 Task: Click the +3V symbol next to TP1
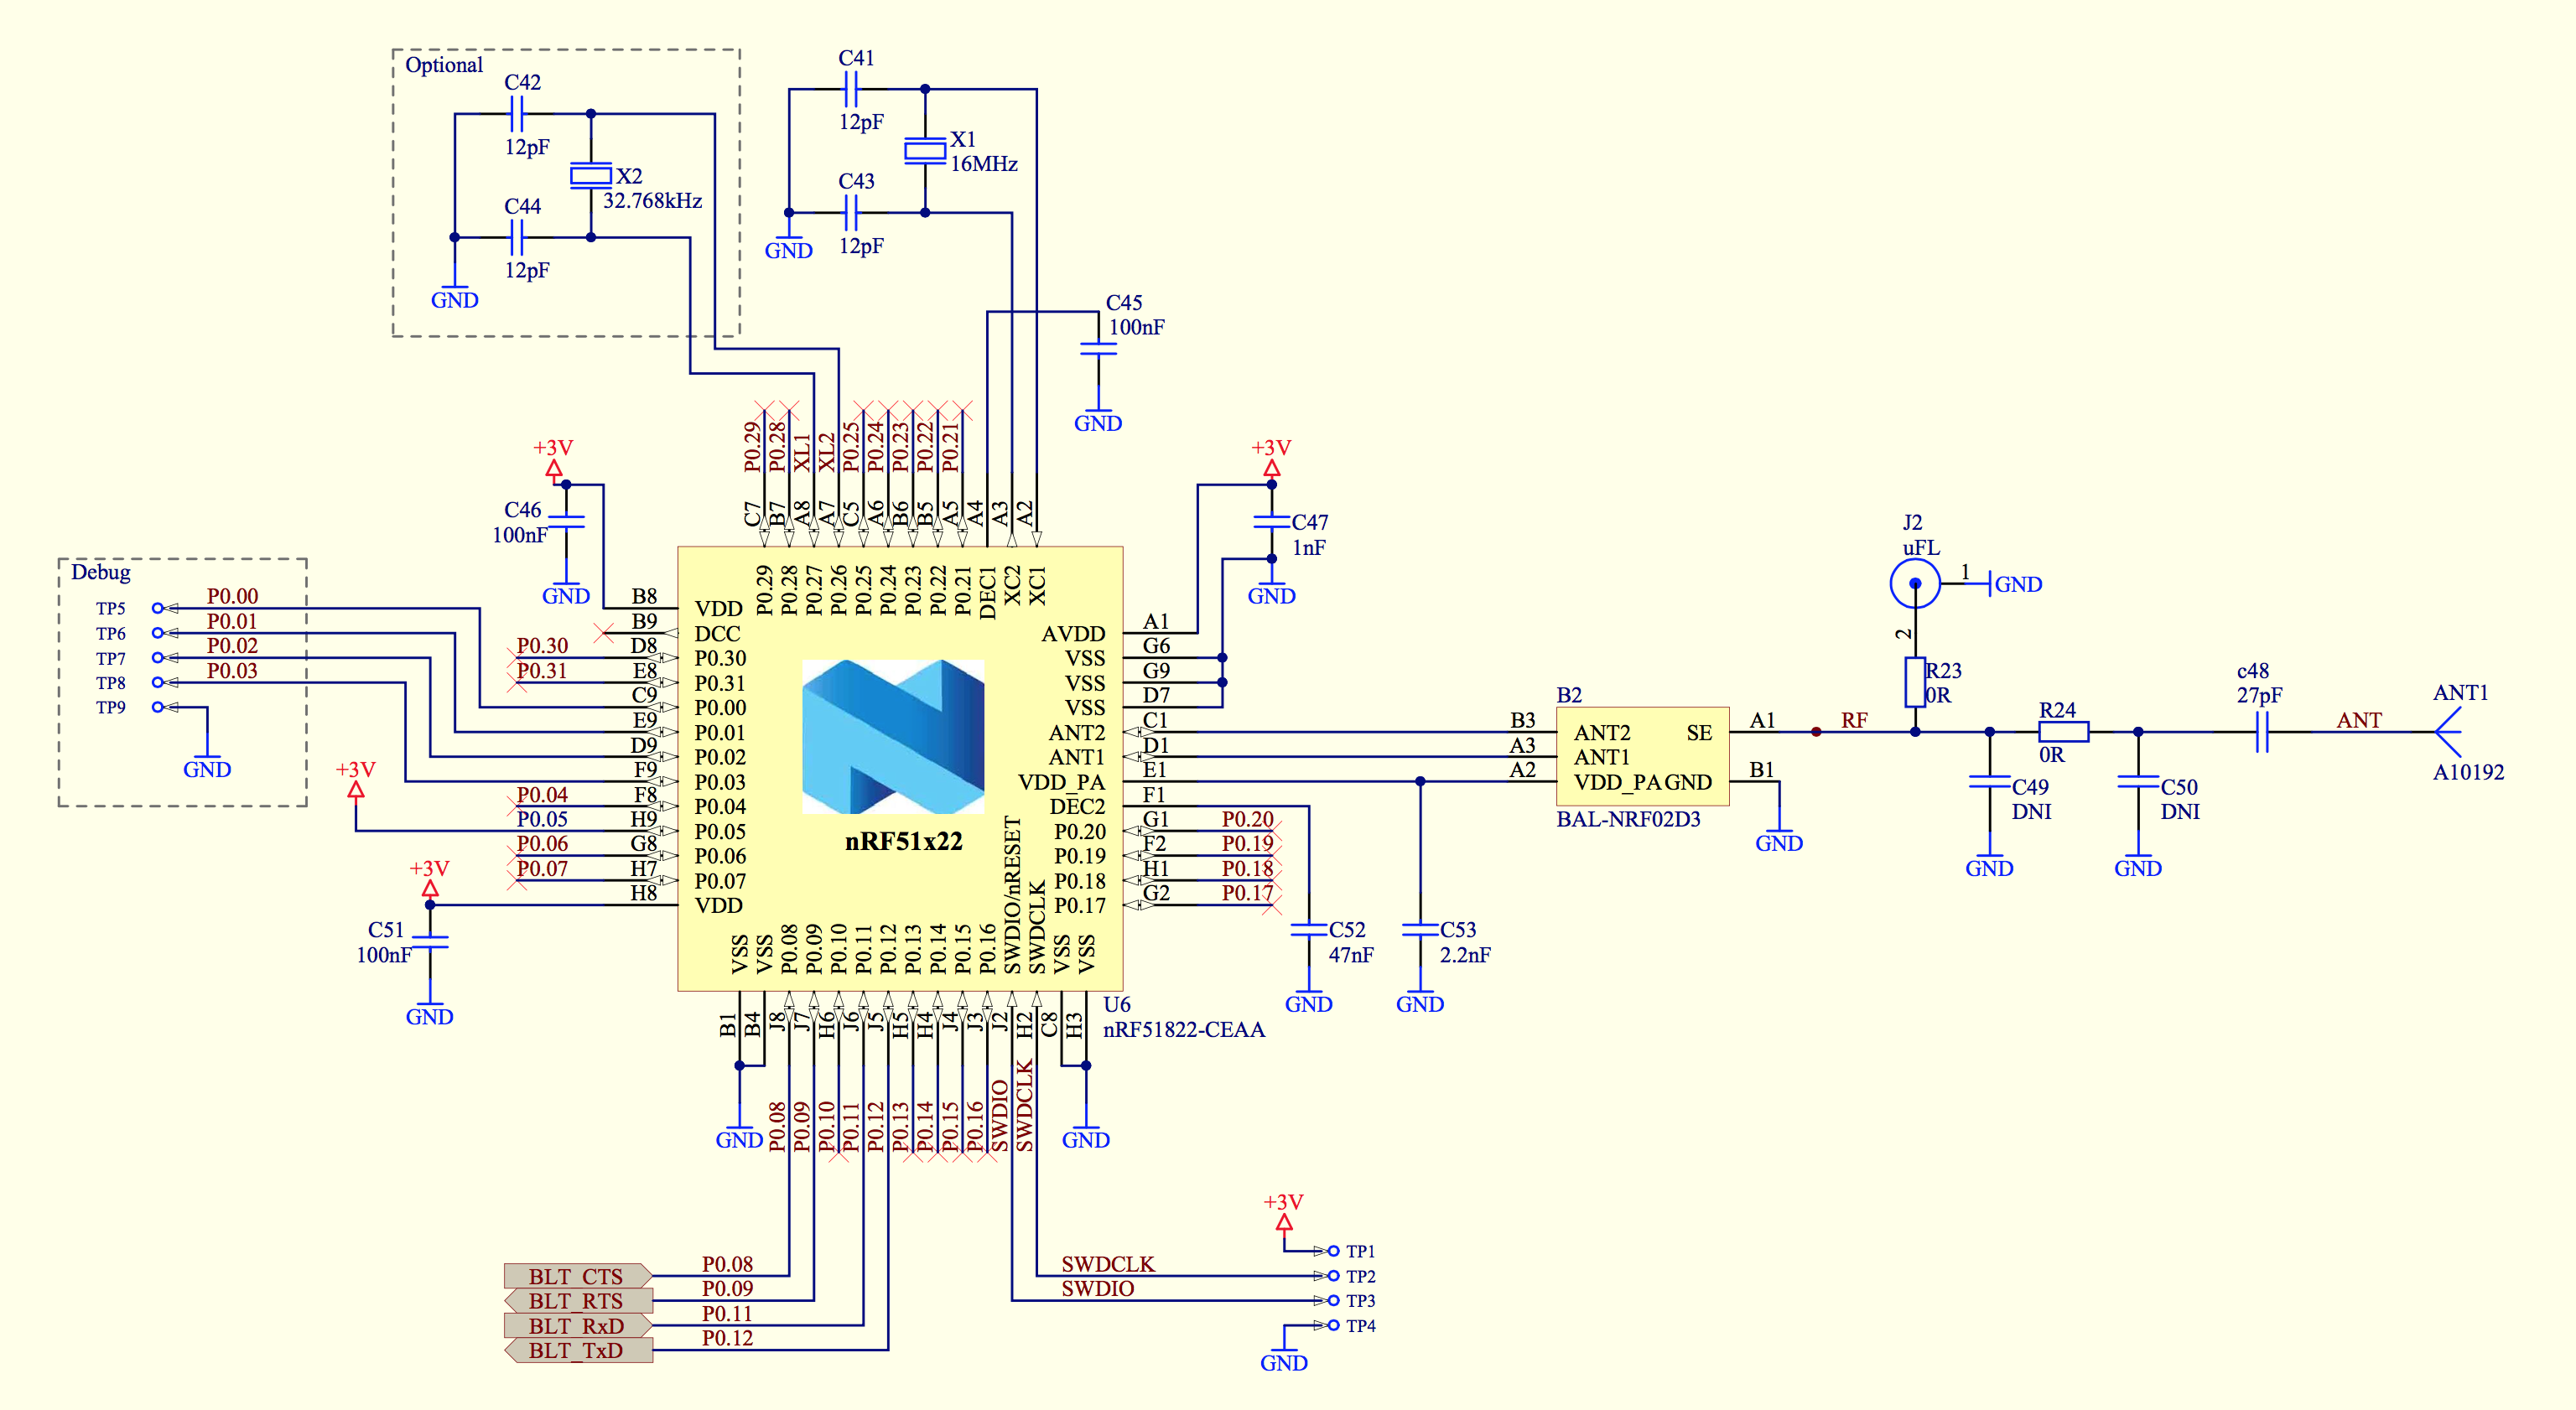tap(1284, 1213)
